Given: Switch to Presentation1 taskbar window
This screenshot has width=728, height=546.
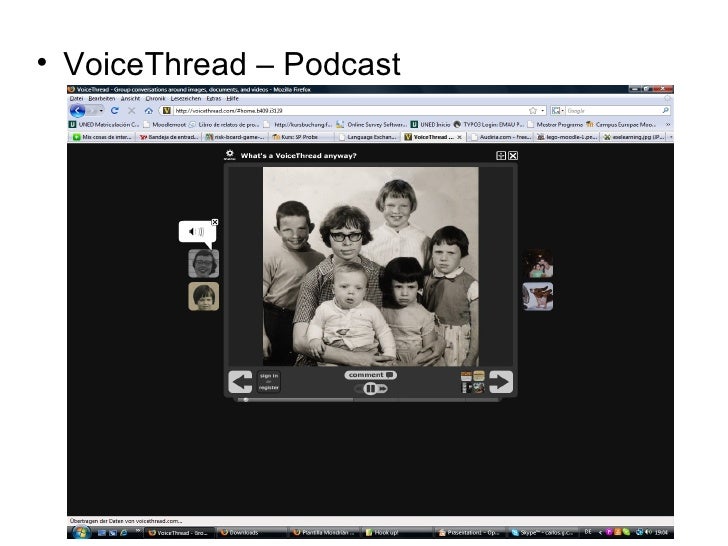Looking at the screenshot, I should [469, 533].
